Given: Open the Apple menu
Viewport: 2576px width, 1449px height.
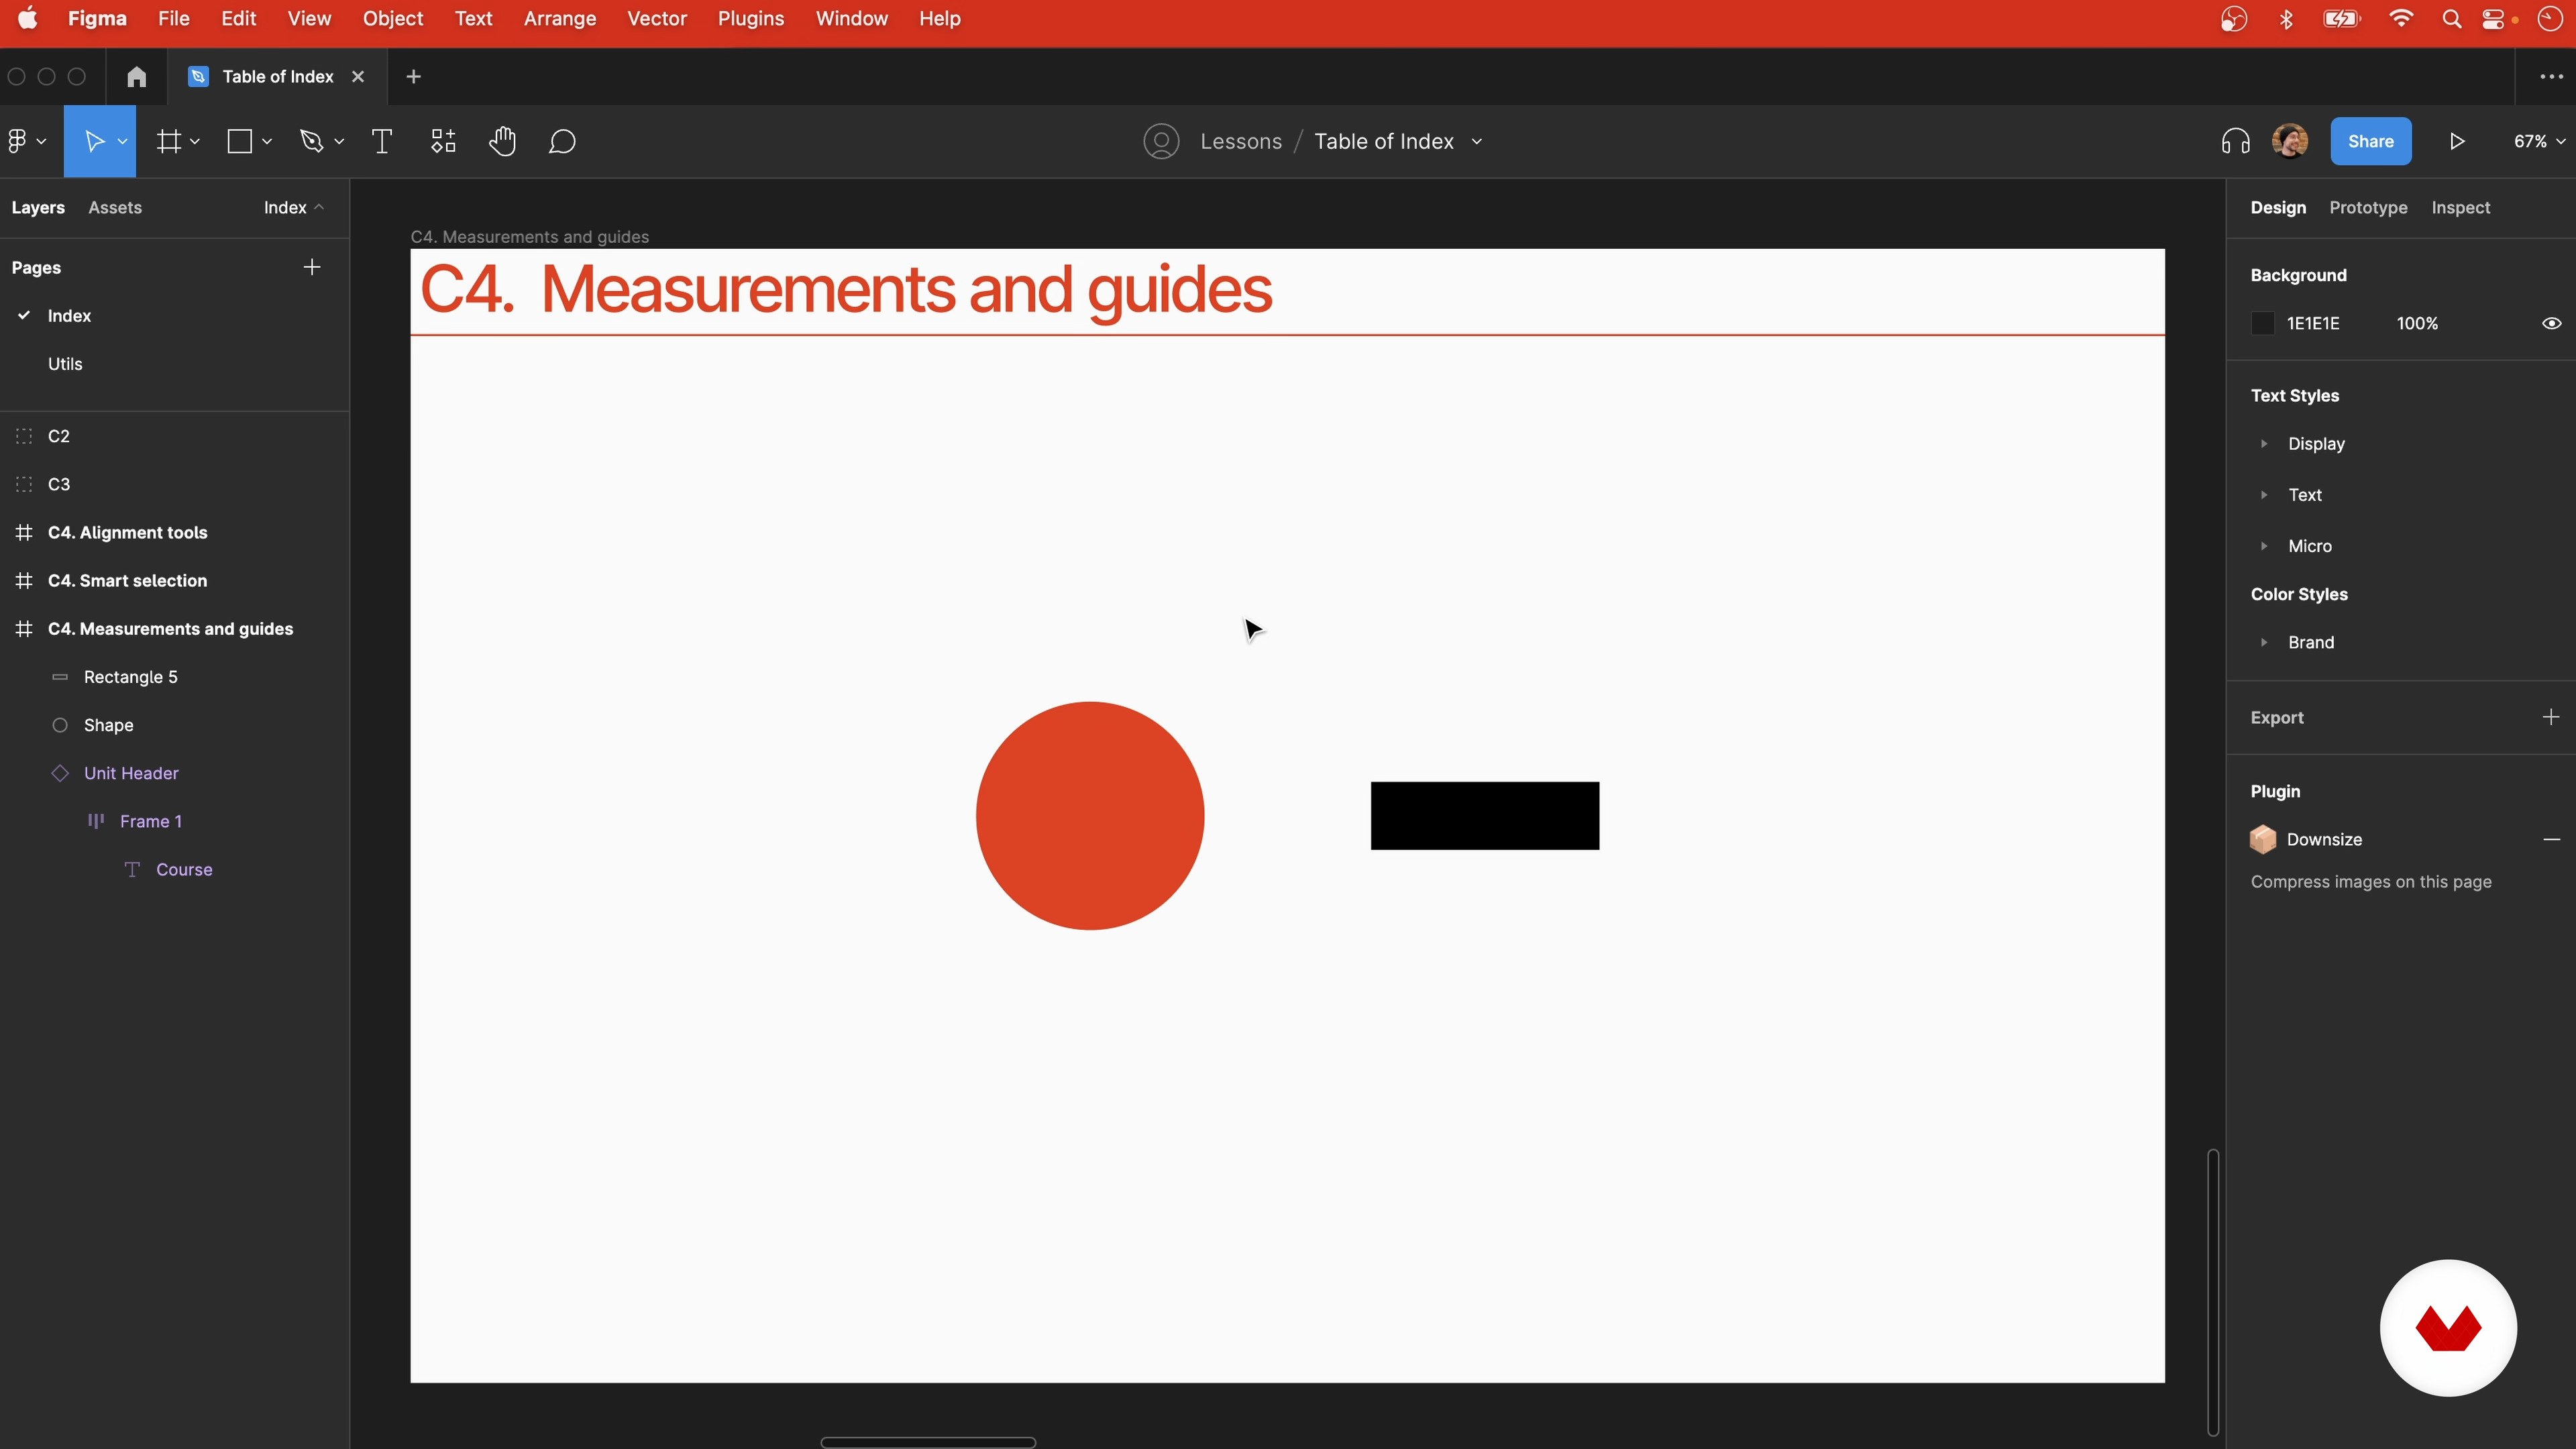Looking at the screenshot, I should 27,18.
